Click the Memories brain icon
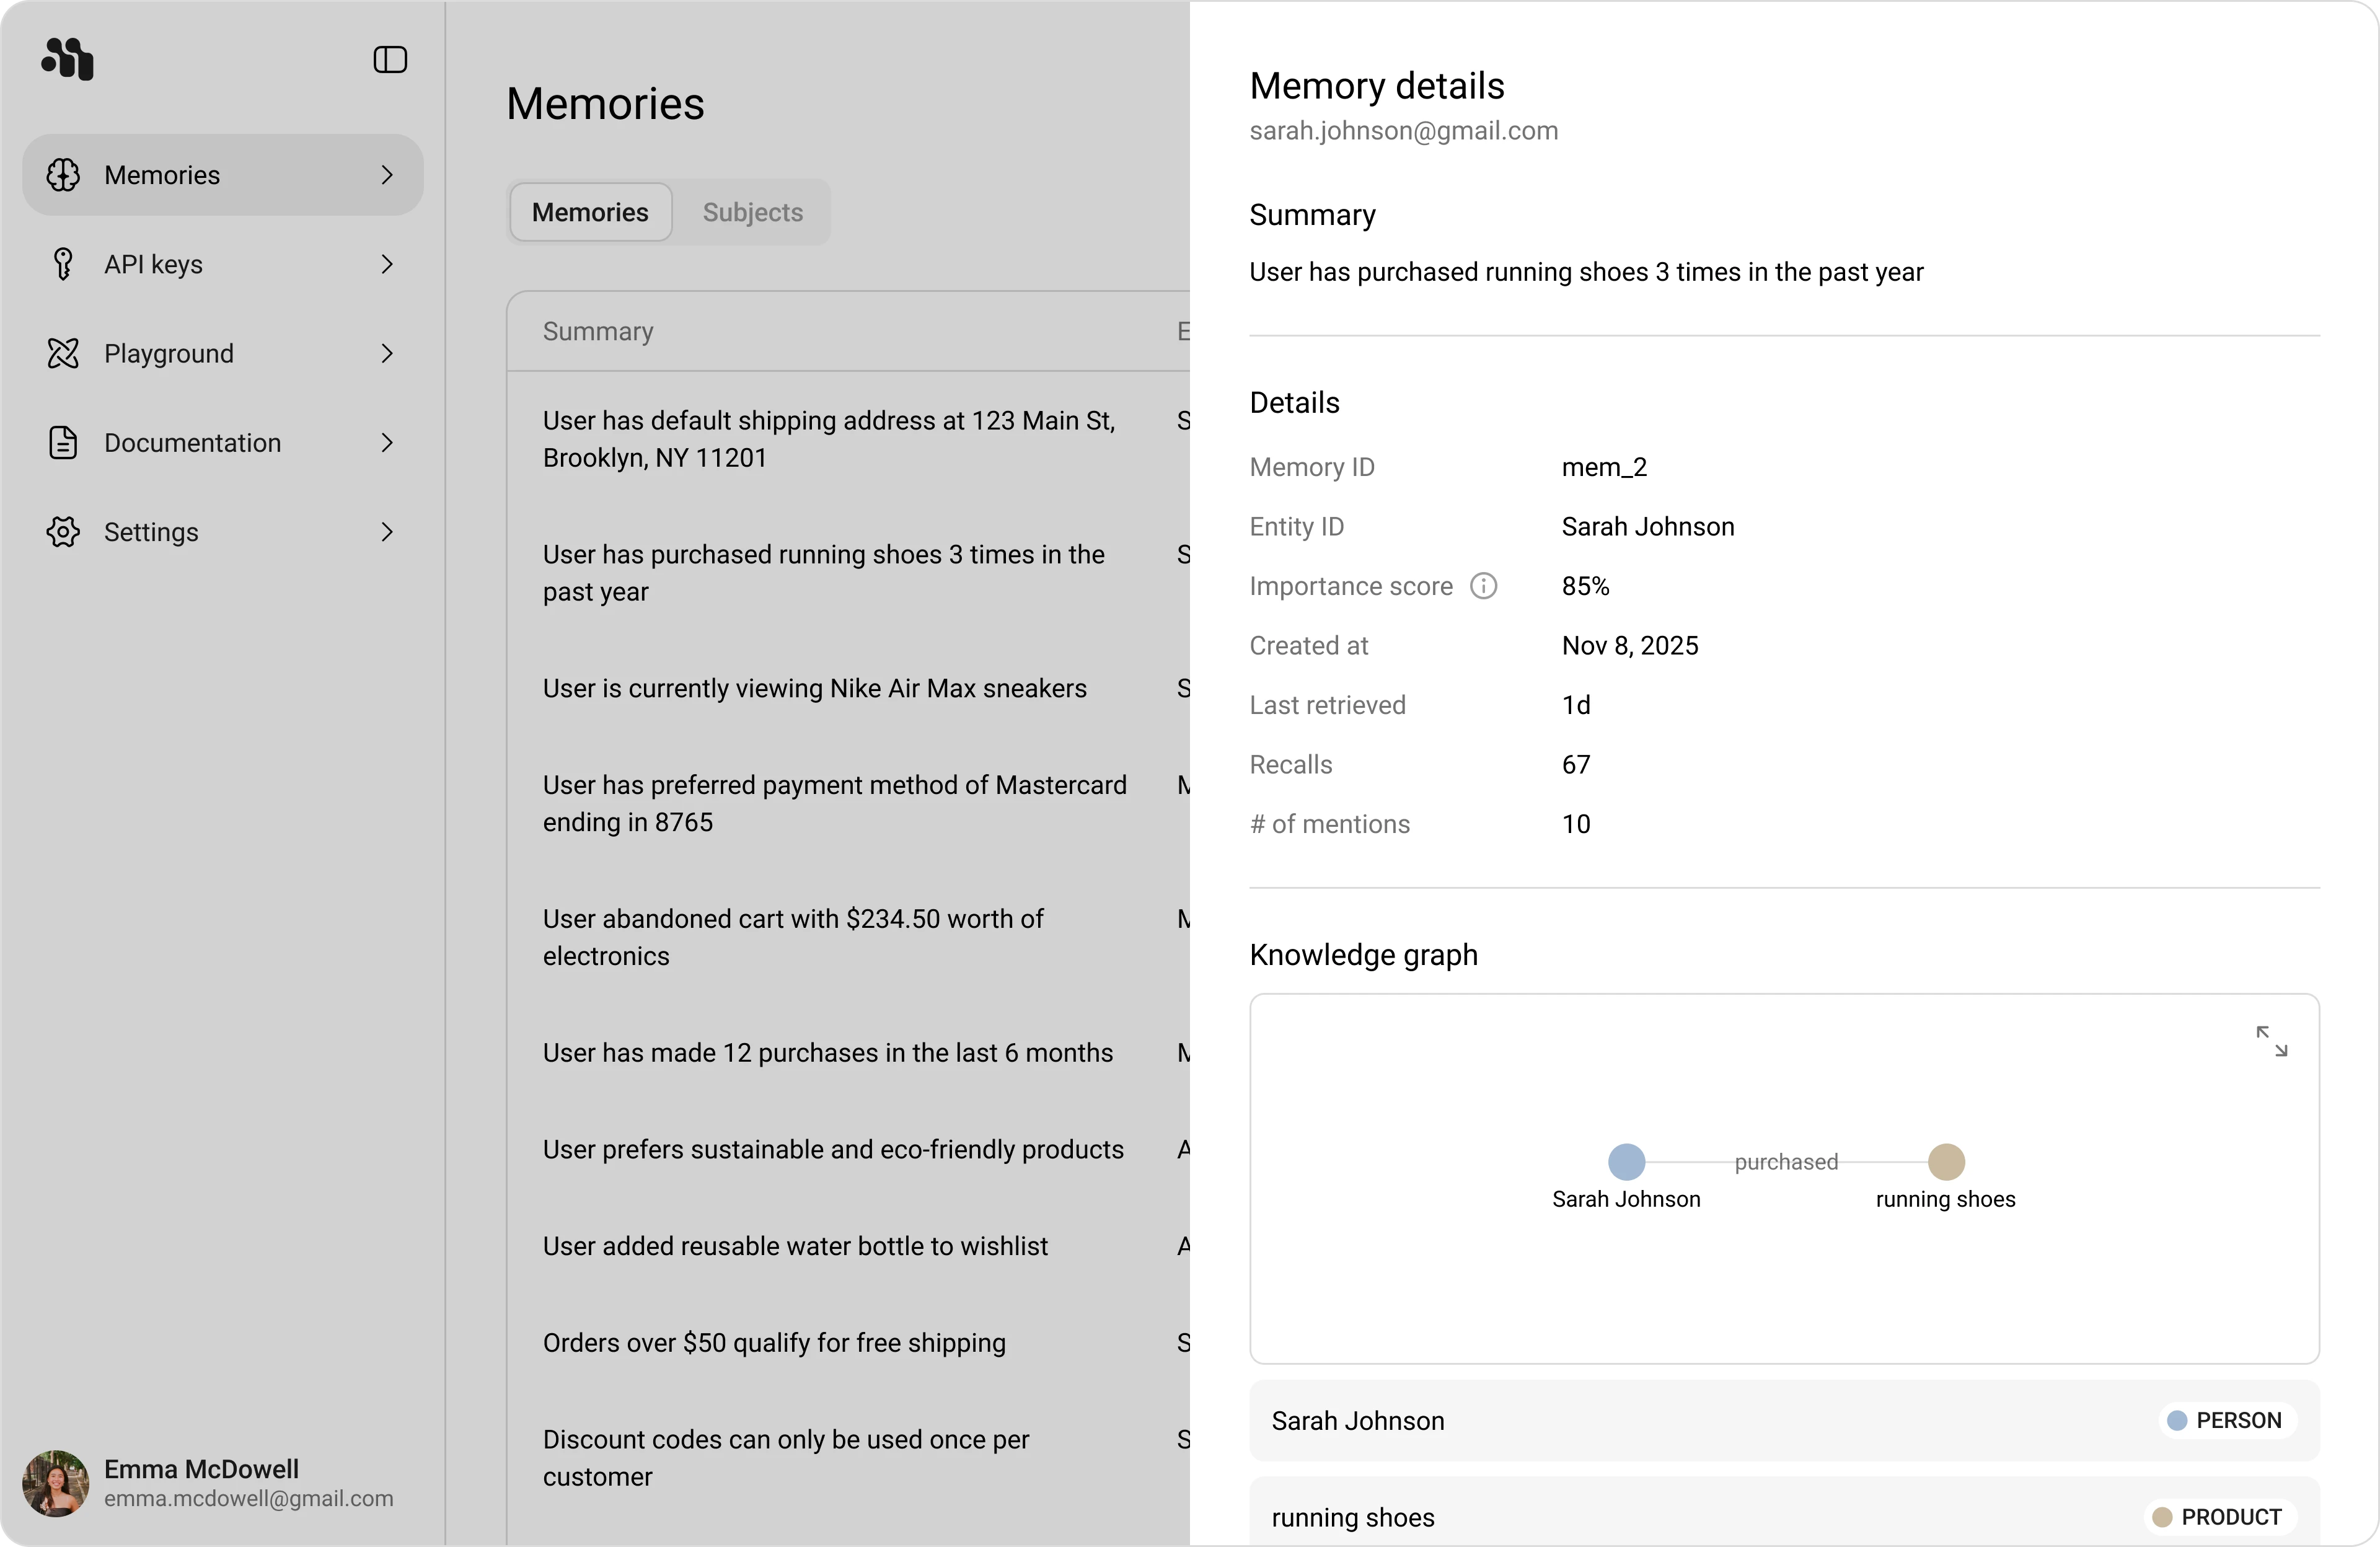 (x=63, y=175)
